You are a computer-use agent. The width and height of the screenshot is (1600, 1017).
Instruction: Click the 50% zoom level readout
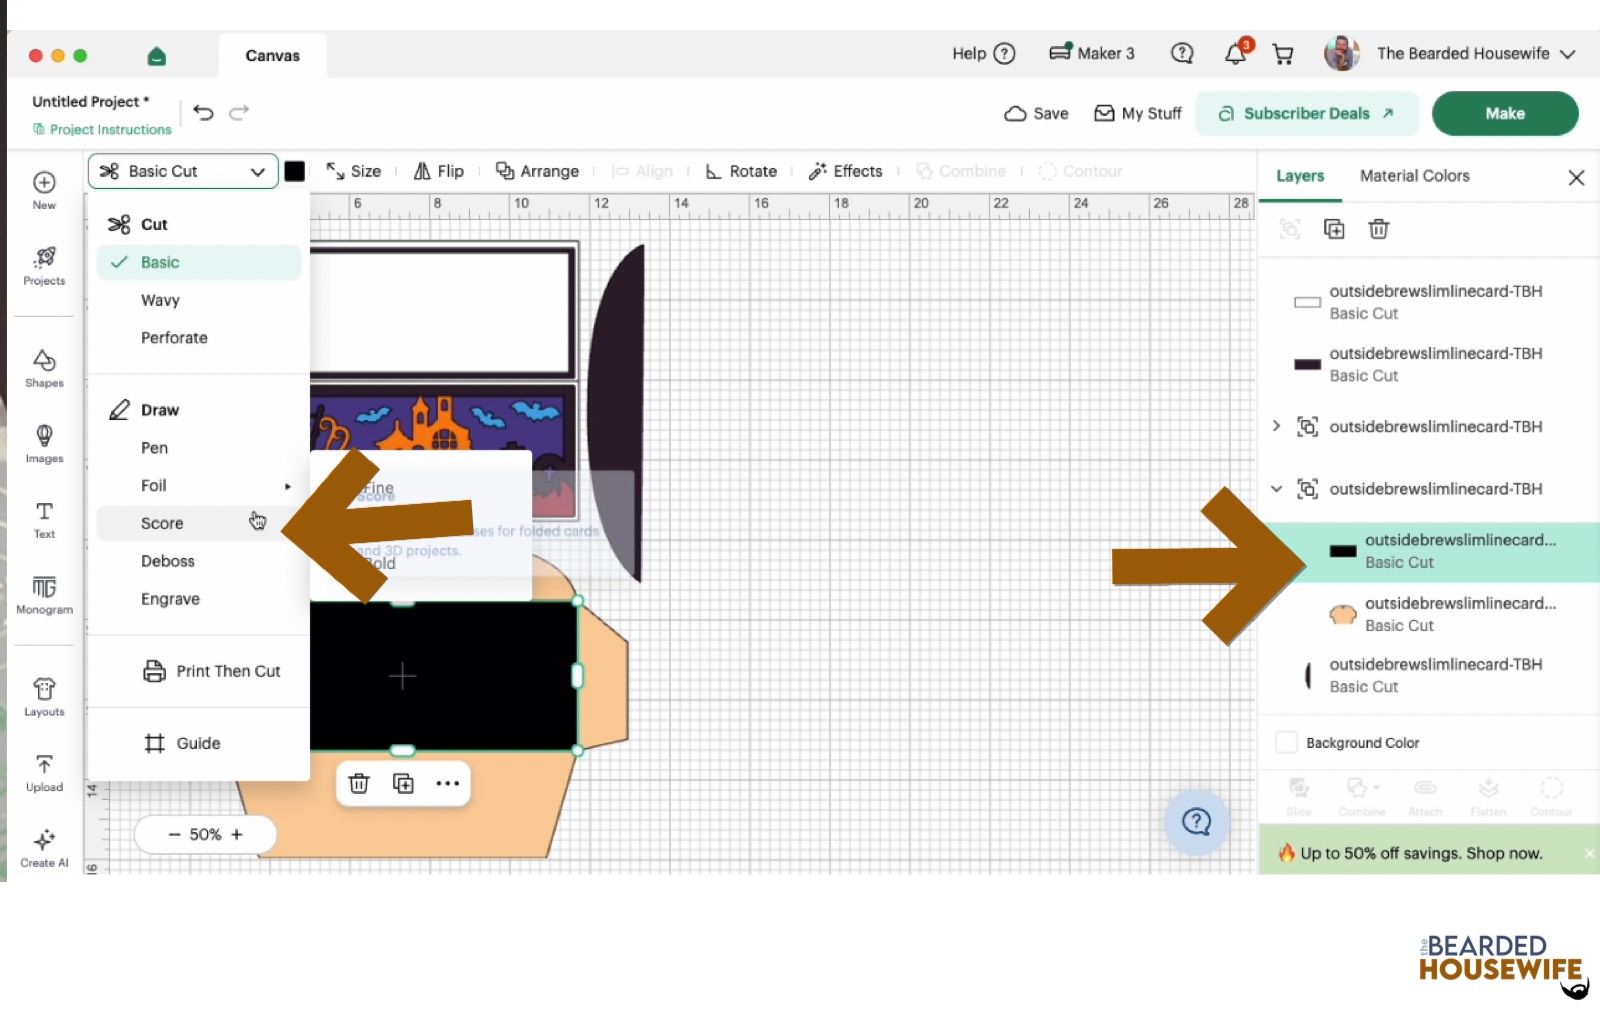(205, 834)
